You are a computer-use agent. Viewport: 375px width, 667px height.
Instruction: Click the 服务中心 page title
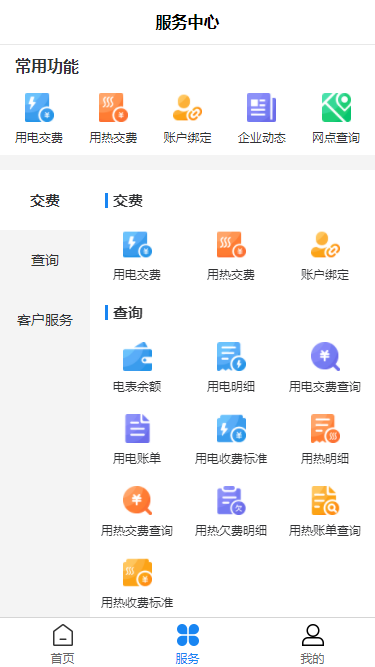[187, 22]
